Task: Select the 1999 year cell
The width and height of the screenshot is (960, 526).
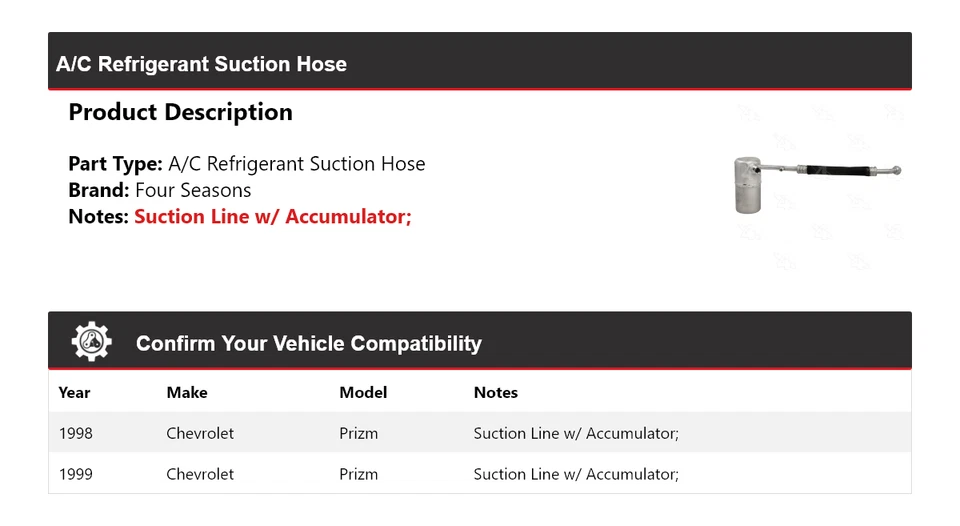Action: 76,474
